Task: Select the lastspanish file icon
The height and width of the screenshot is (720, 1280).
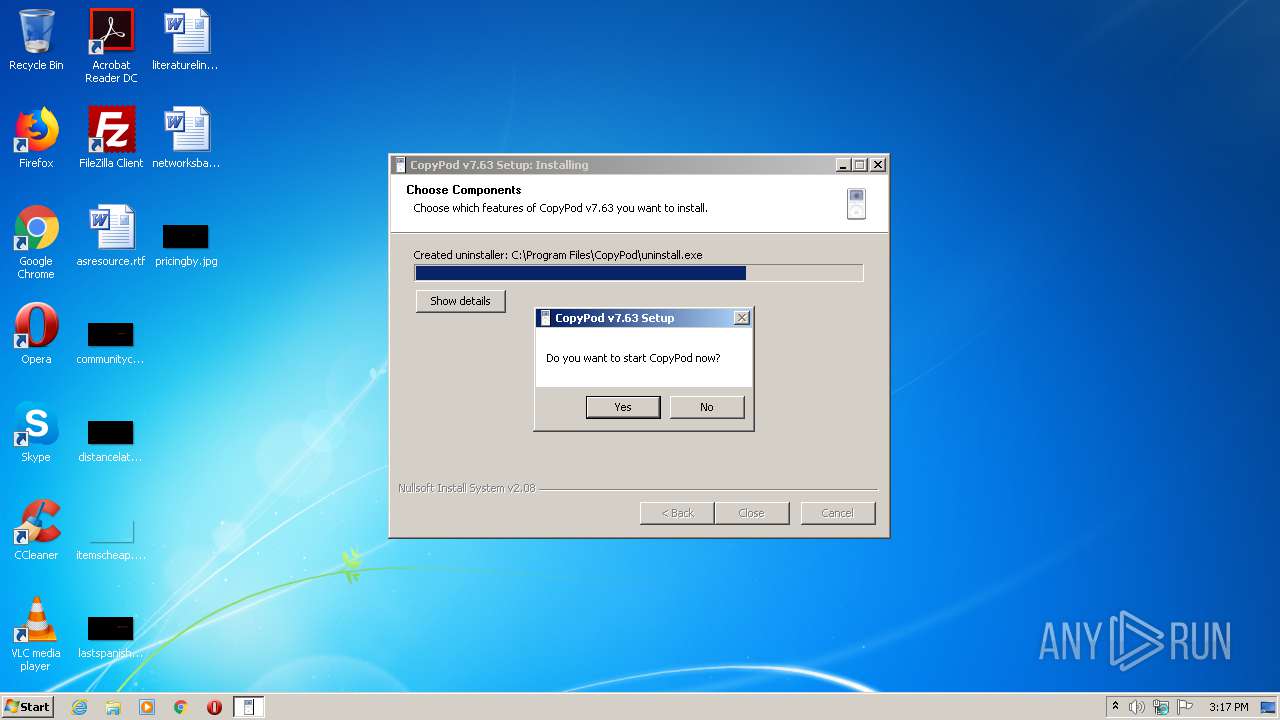Action: (111, 636)
